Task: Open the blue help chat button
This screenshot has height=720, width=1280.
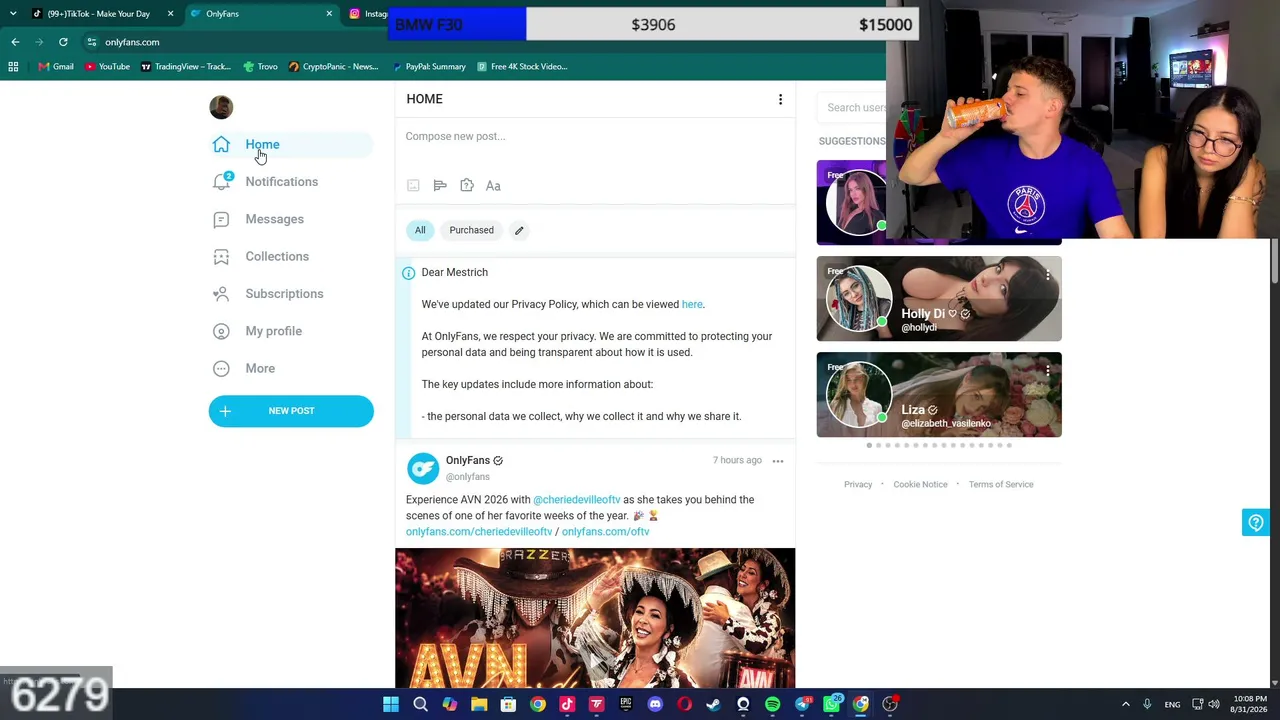Action: [x=1256, y=522]
